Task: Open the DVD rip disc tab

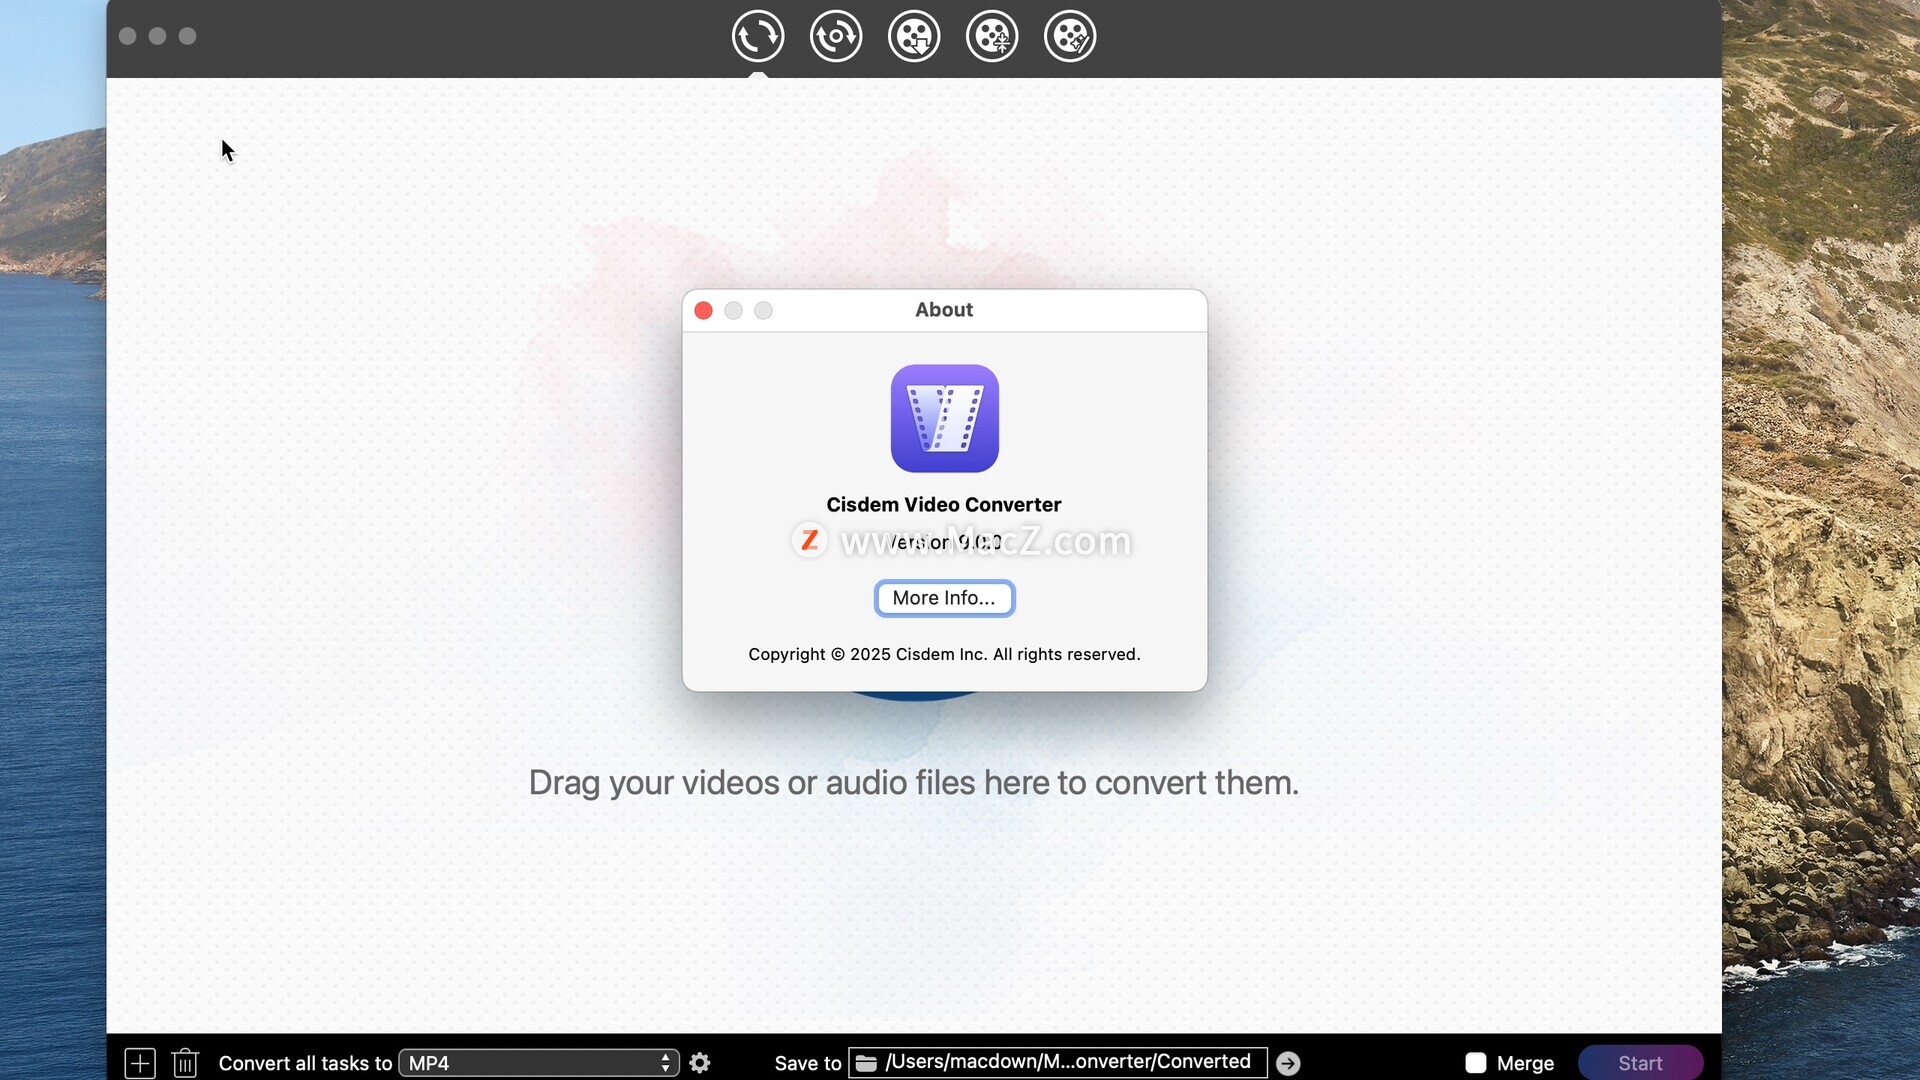Action: pos(835,37)
